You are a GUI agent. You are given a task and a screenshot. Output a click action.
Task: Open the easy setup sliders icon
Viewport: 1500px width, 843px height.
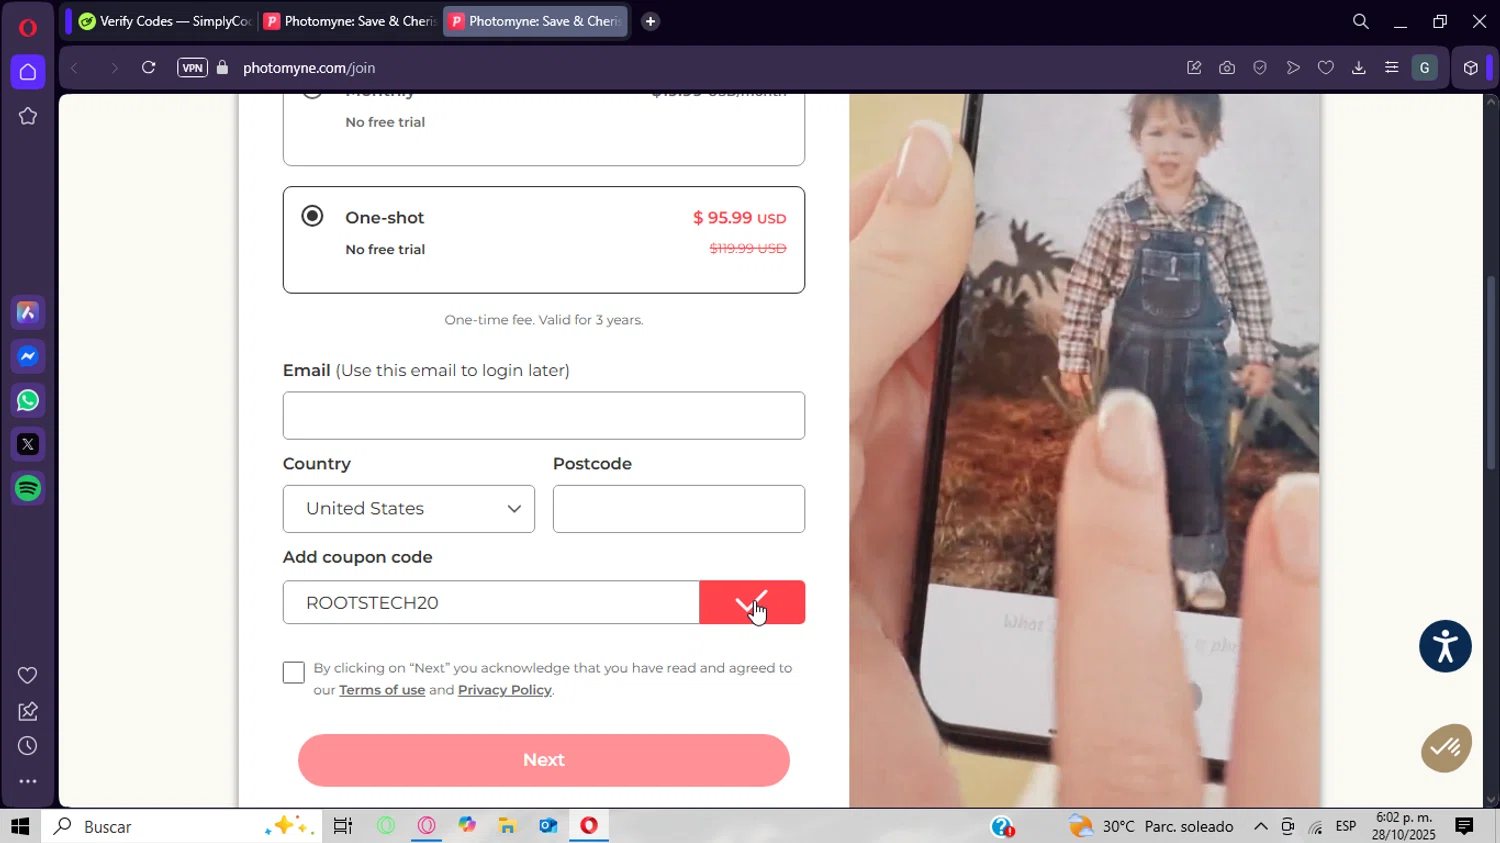pos(1391,68)
